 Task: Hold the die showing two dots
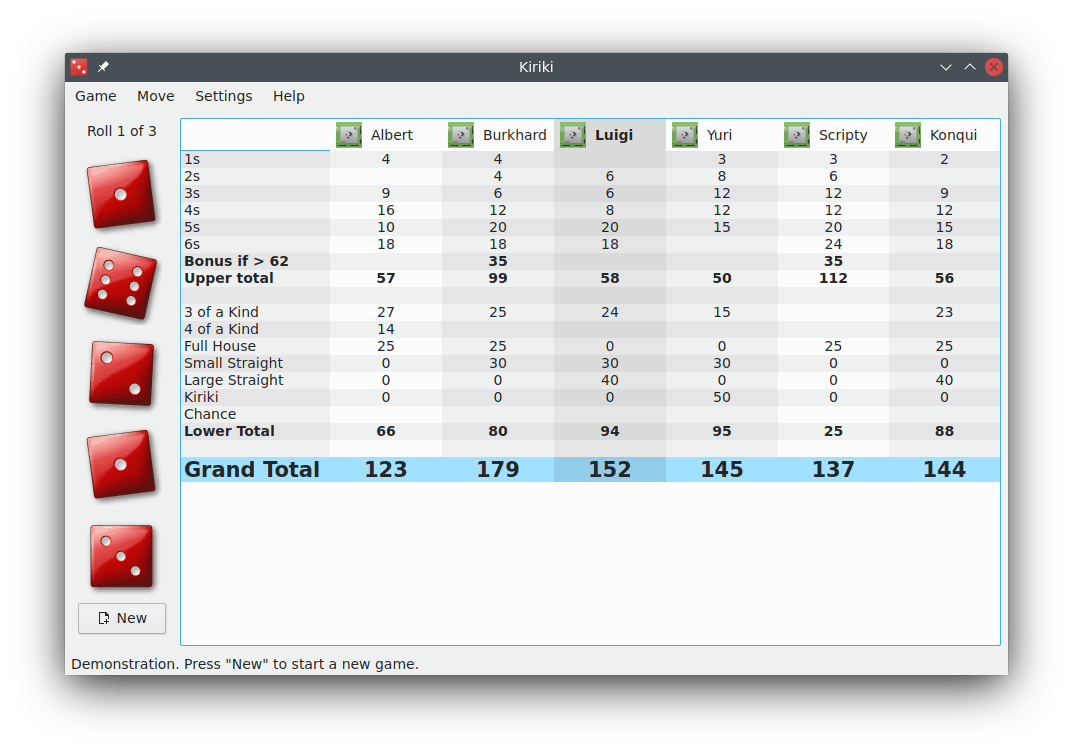[x=121, y=374]
